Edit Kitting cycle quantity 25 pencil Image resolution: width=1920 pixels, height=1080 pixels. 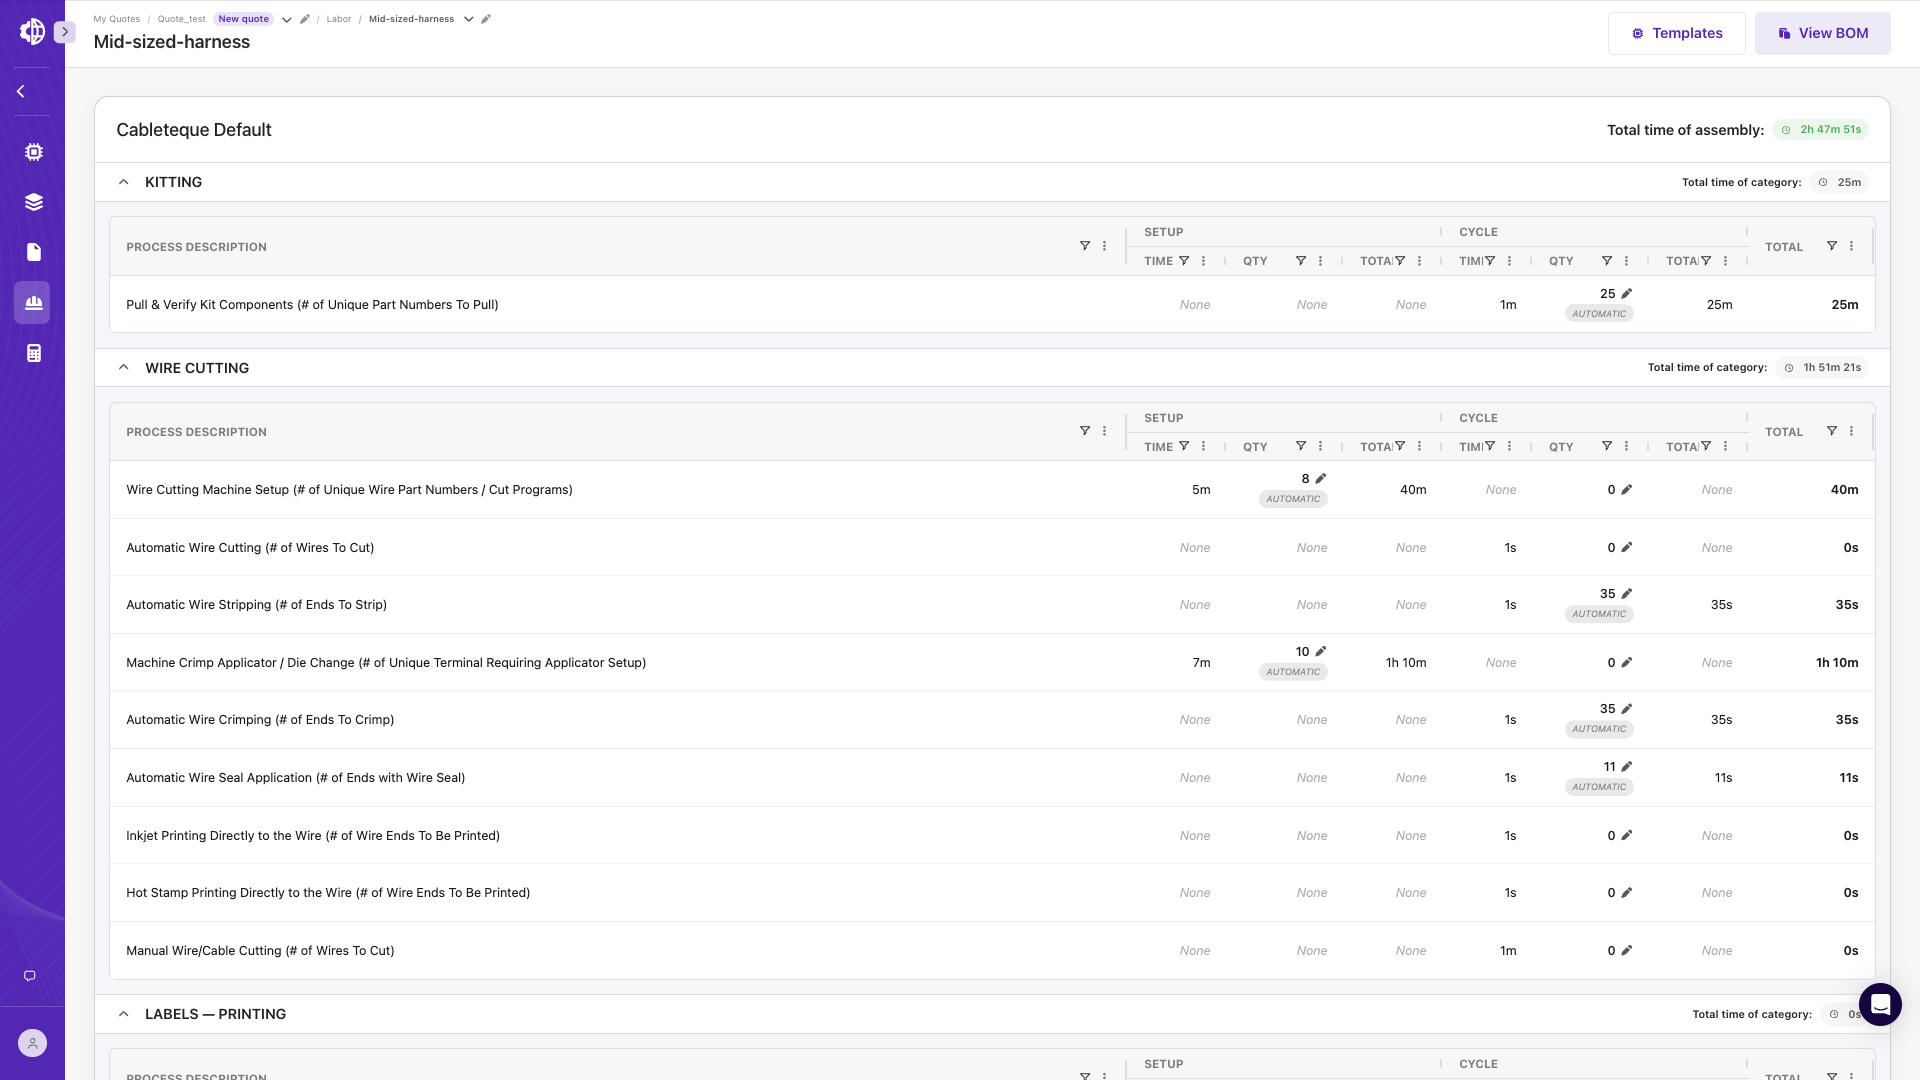click(1627, 294)
